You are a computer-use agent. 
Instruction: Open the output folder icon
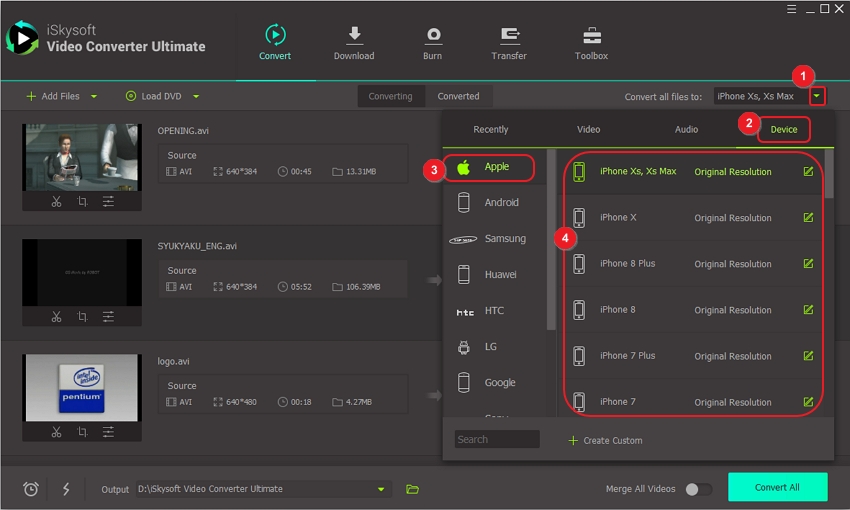click(x=412, y=489)
